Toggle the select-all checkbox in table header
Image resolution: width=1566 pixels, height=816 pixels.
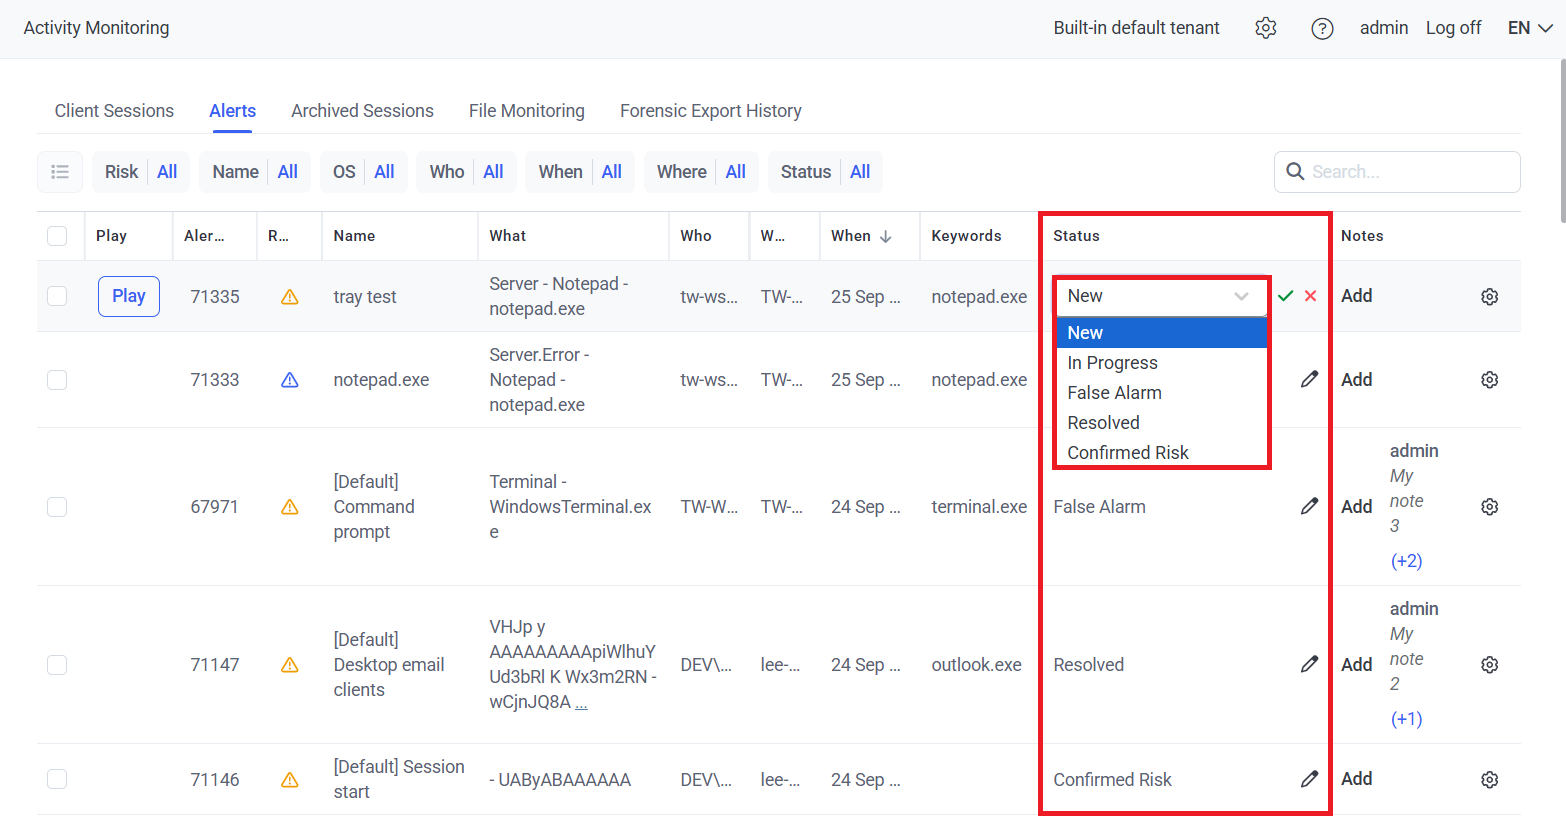pyautogui.click(x=57, y=236)
